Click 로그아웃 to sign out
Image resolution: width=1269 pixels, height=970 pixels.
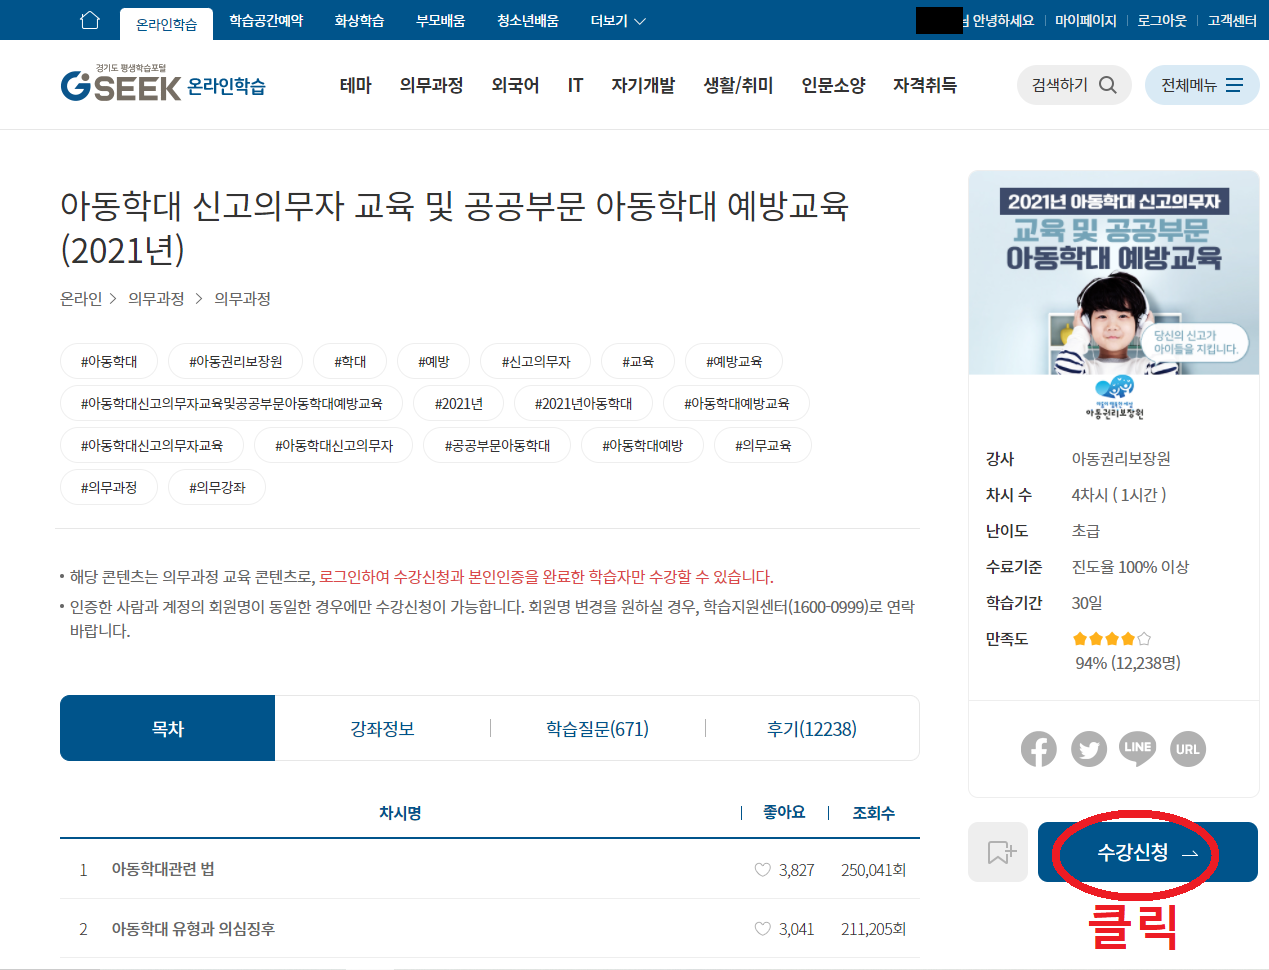click(1161, 19)
